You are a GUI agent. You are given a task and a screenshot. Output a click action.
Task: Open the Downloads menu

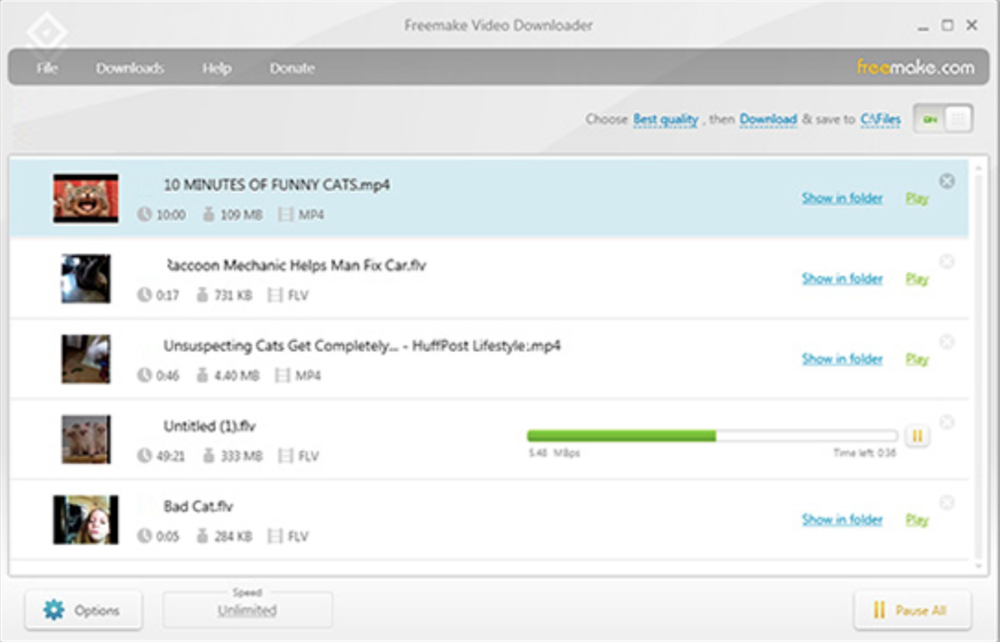(x=130, y=68)
